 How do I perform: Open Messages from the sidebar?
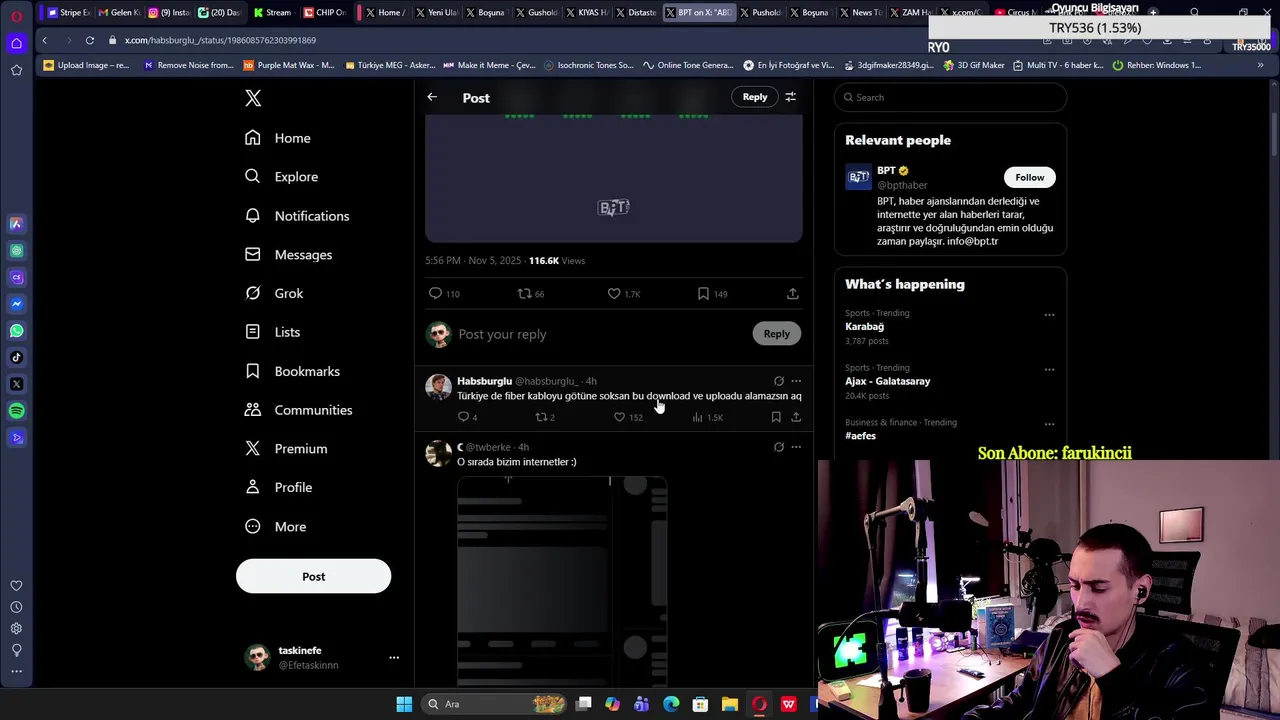click(289, 255)
